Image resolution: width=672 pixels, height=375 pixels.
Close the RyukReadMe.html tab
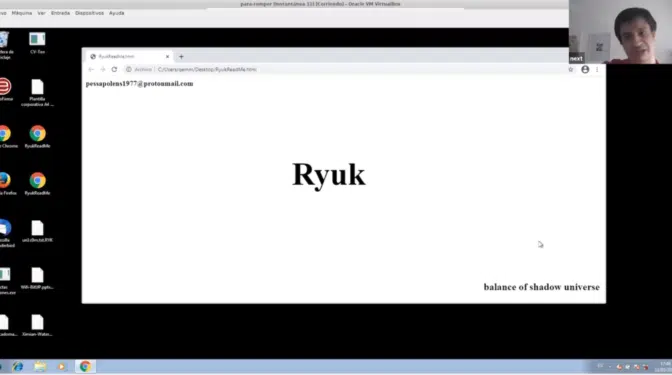pos(167,57)
